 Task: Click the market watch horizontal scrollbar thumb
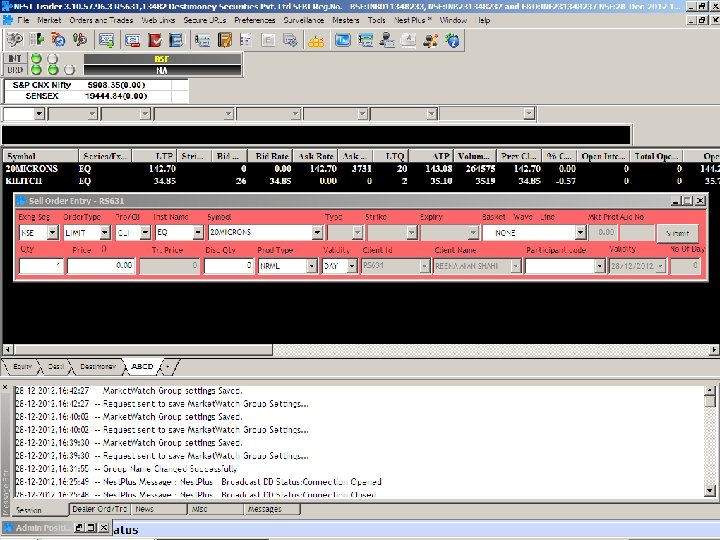tap(143, 349)
